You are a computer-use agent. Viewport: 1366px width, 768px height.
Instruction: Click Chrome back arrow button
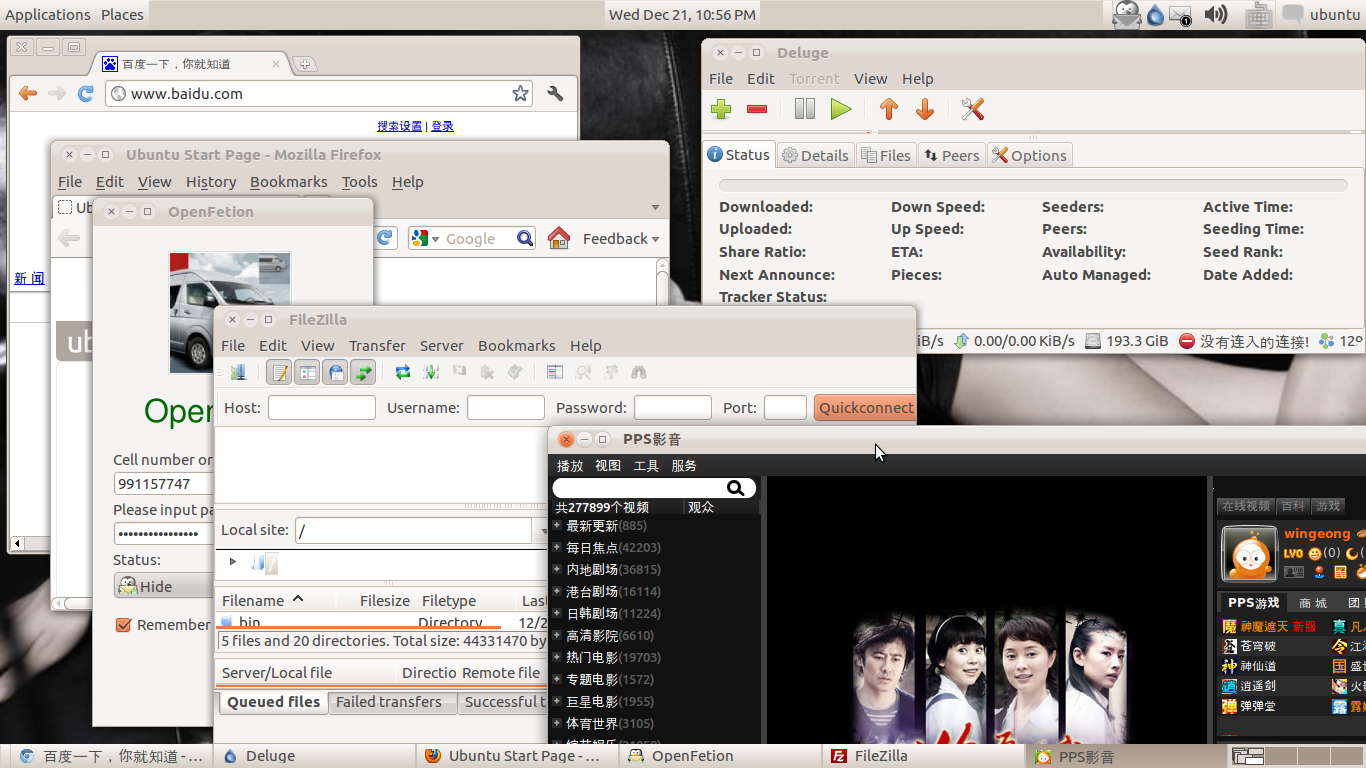tap(28, 93)
